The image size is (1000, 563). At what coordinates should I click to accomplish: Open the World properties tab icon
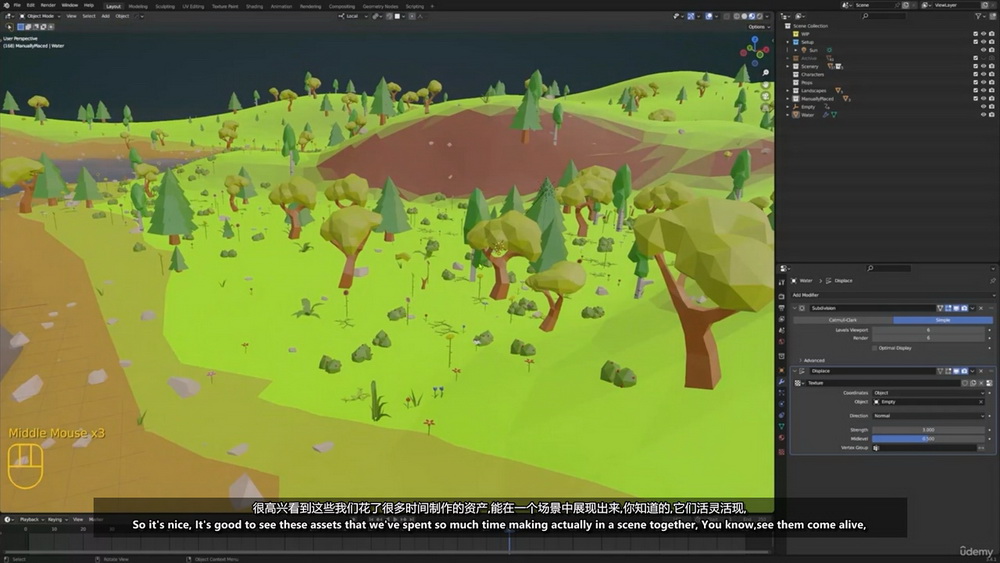tap(781, 341)
